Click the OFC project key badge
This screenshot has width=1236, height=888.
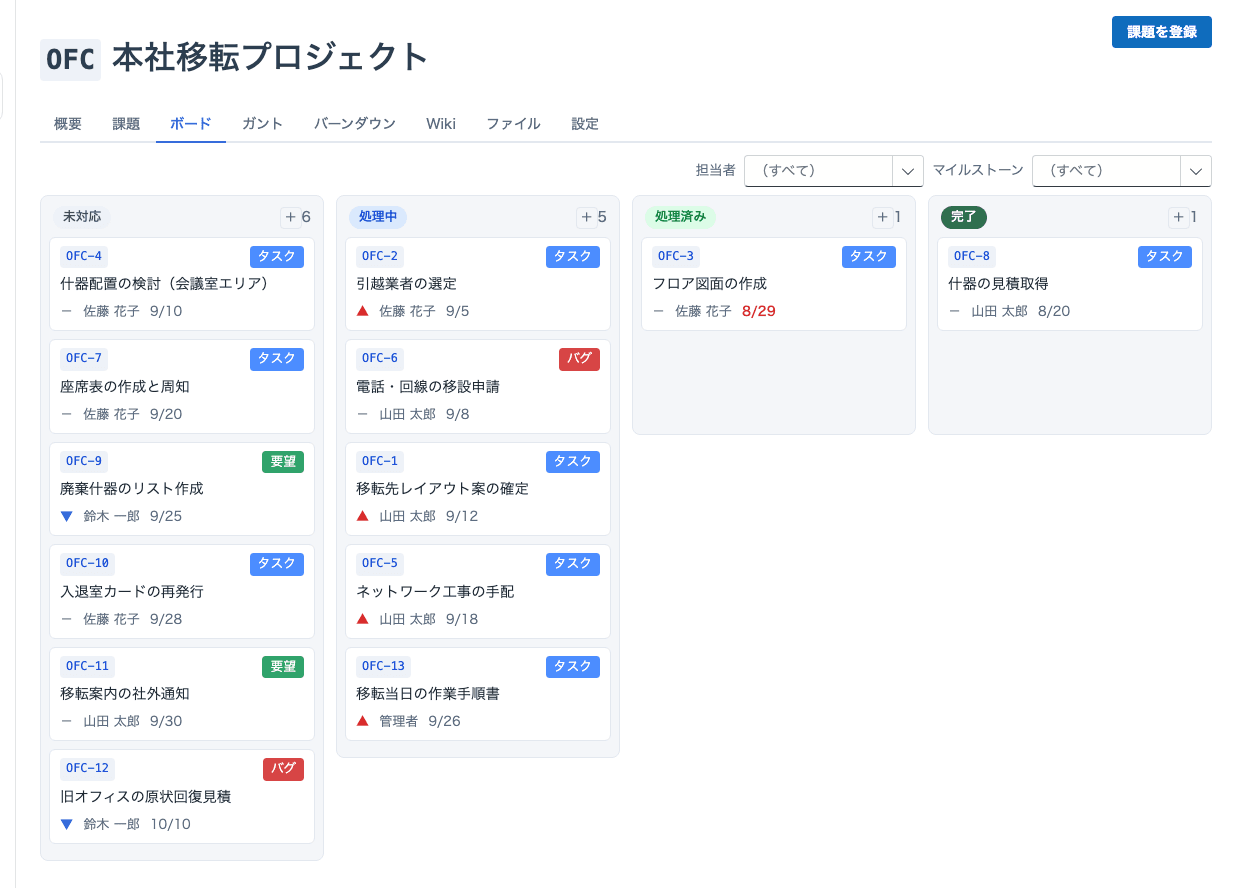pos(70,59)
